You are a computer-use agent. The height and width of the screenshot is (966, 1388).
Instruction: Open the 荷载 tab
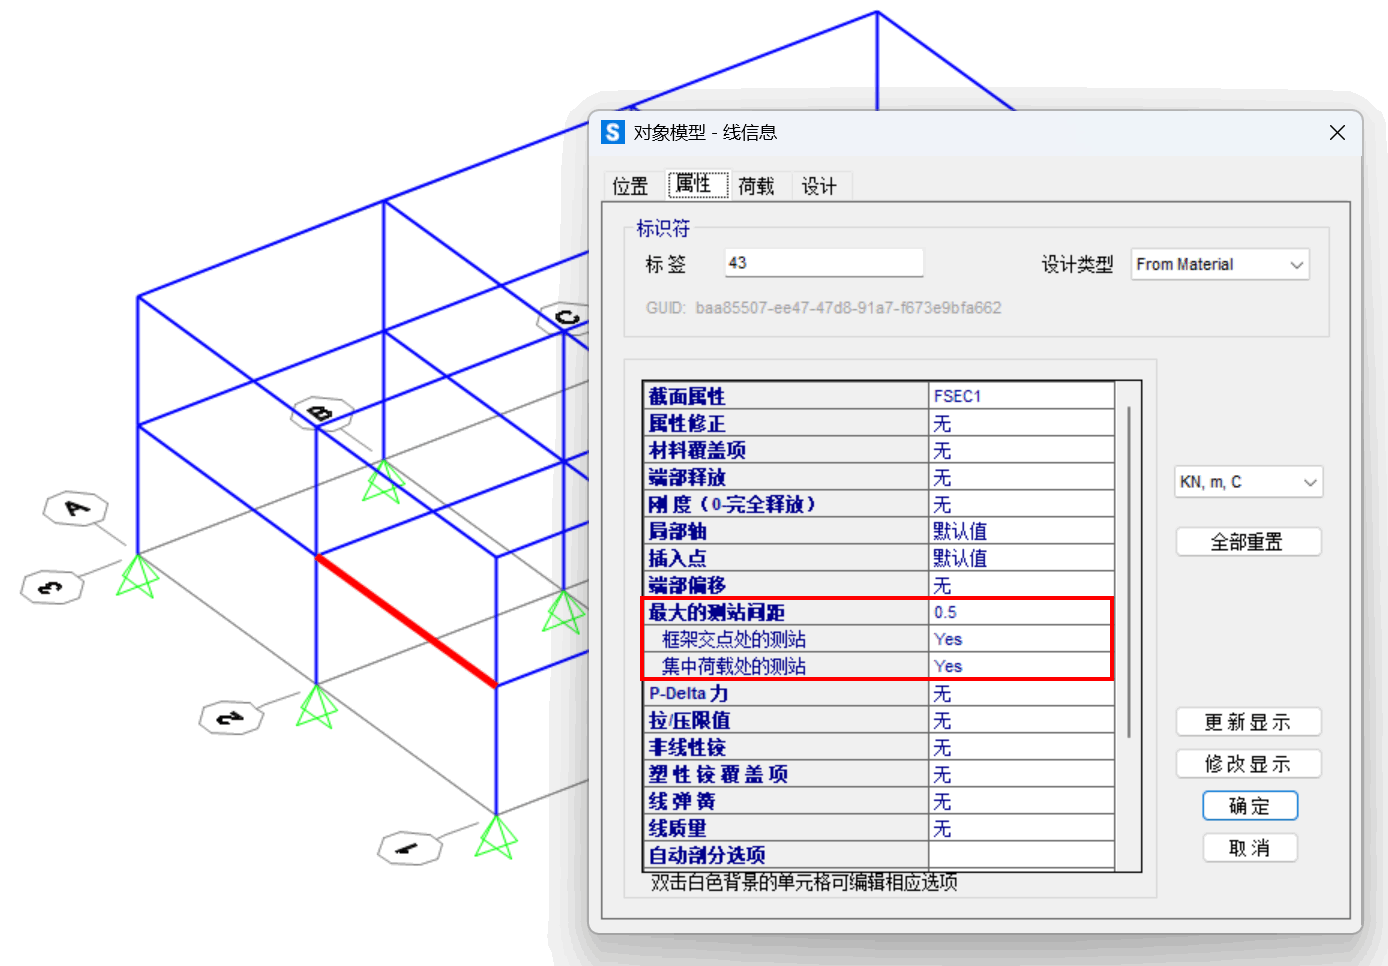click(756, 186)
